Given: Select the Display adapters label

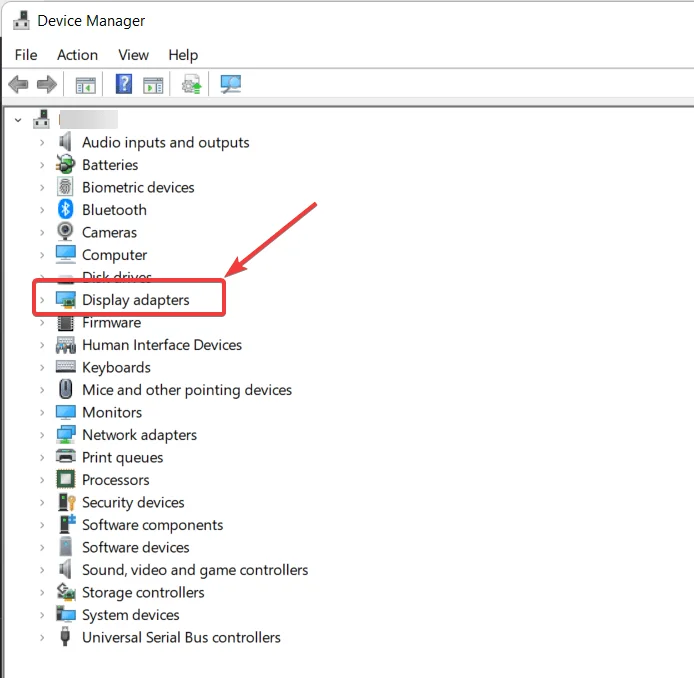Looking at the screenshot, I should coord(136,300).
